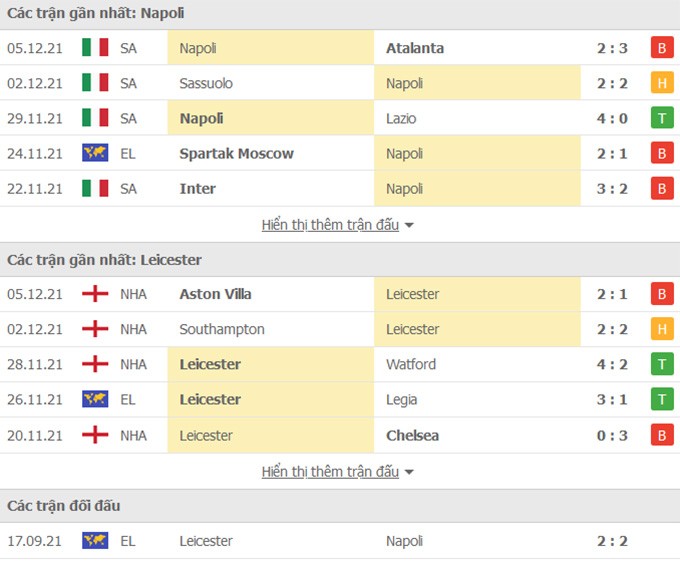
Task: Click the dropdown arrow under the Napoli matches
Action: 409,225
